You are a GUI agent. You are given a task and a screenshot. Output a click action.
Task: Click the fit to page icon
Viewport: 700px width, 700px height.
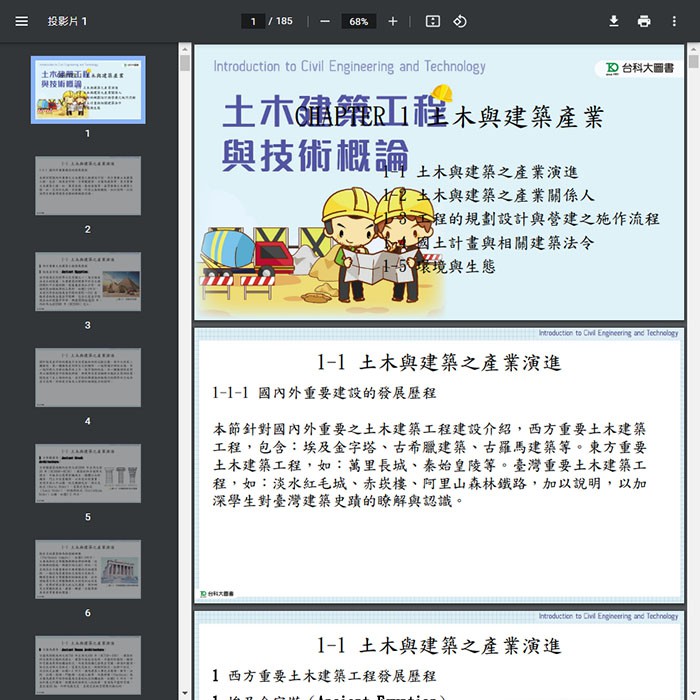click(x=432, y=21)
